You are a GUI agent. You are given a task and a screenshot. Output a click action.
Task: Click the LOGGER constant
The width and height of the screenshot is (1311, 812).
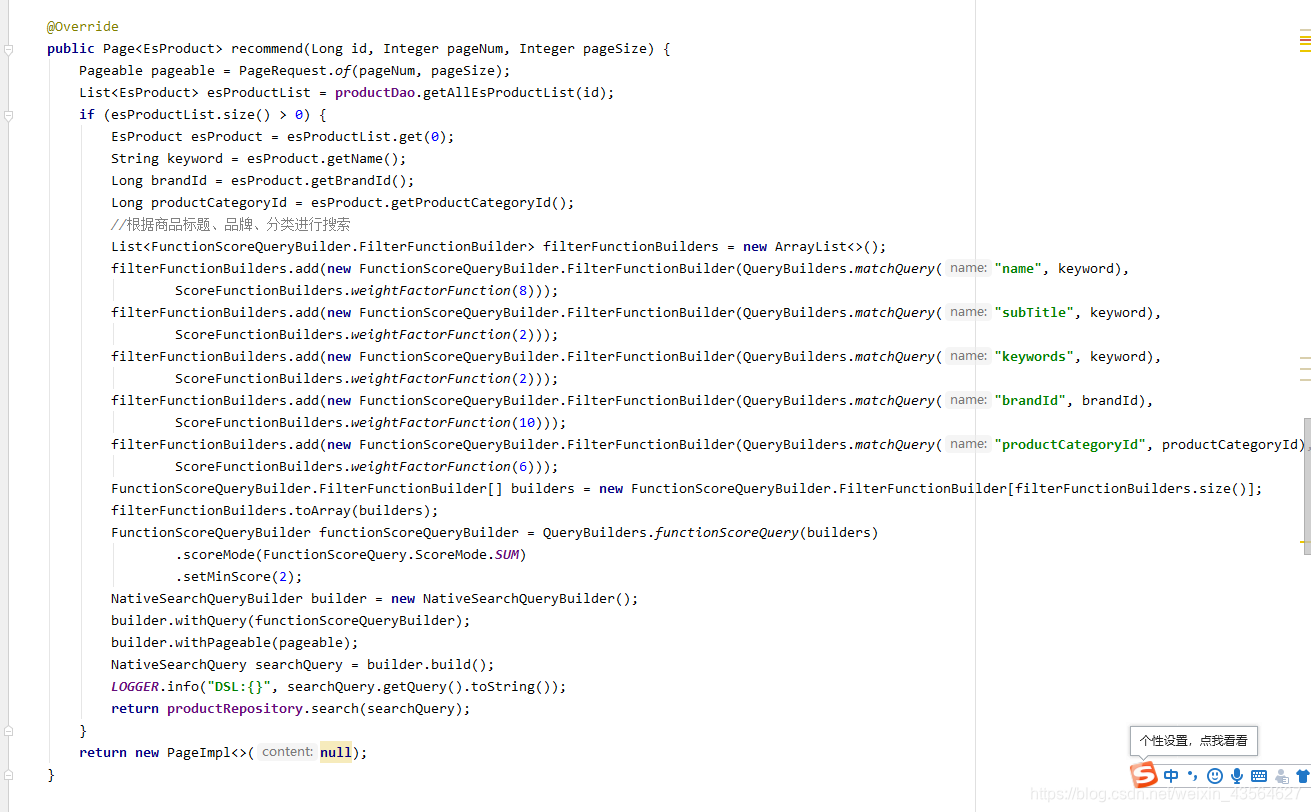pyautogui.click(x=135, y=687)
